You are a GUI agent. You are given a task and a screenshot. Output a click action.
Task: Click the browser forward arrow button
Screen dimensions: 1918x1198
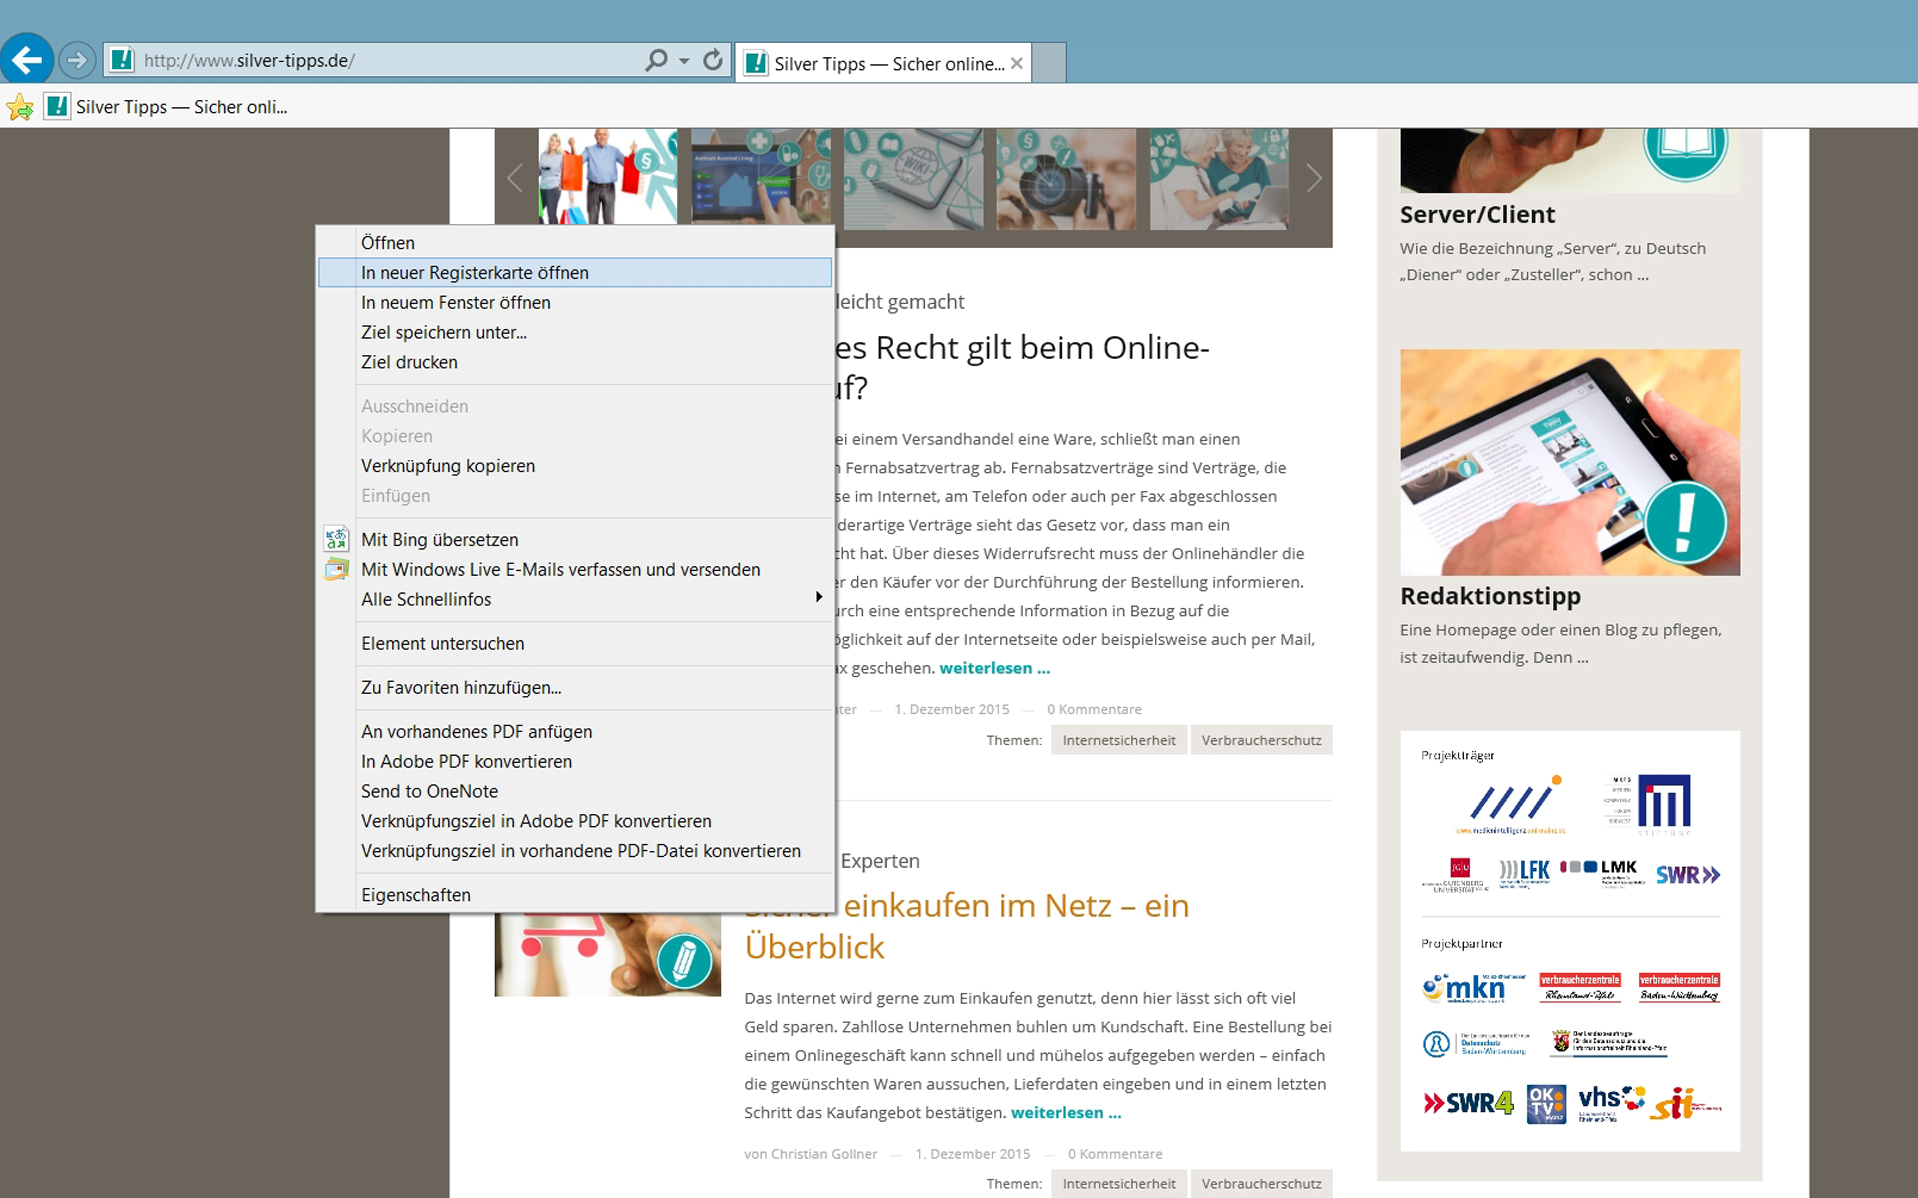tap(77, 60)
